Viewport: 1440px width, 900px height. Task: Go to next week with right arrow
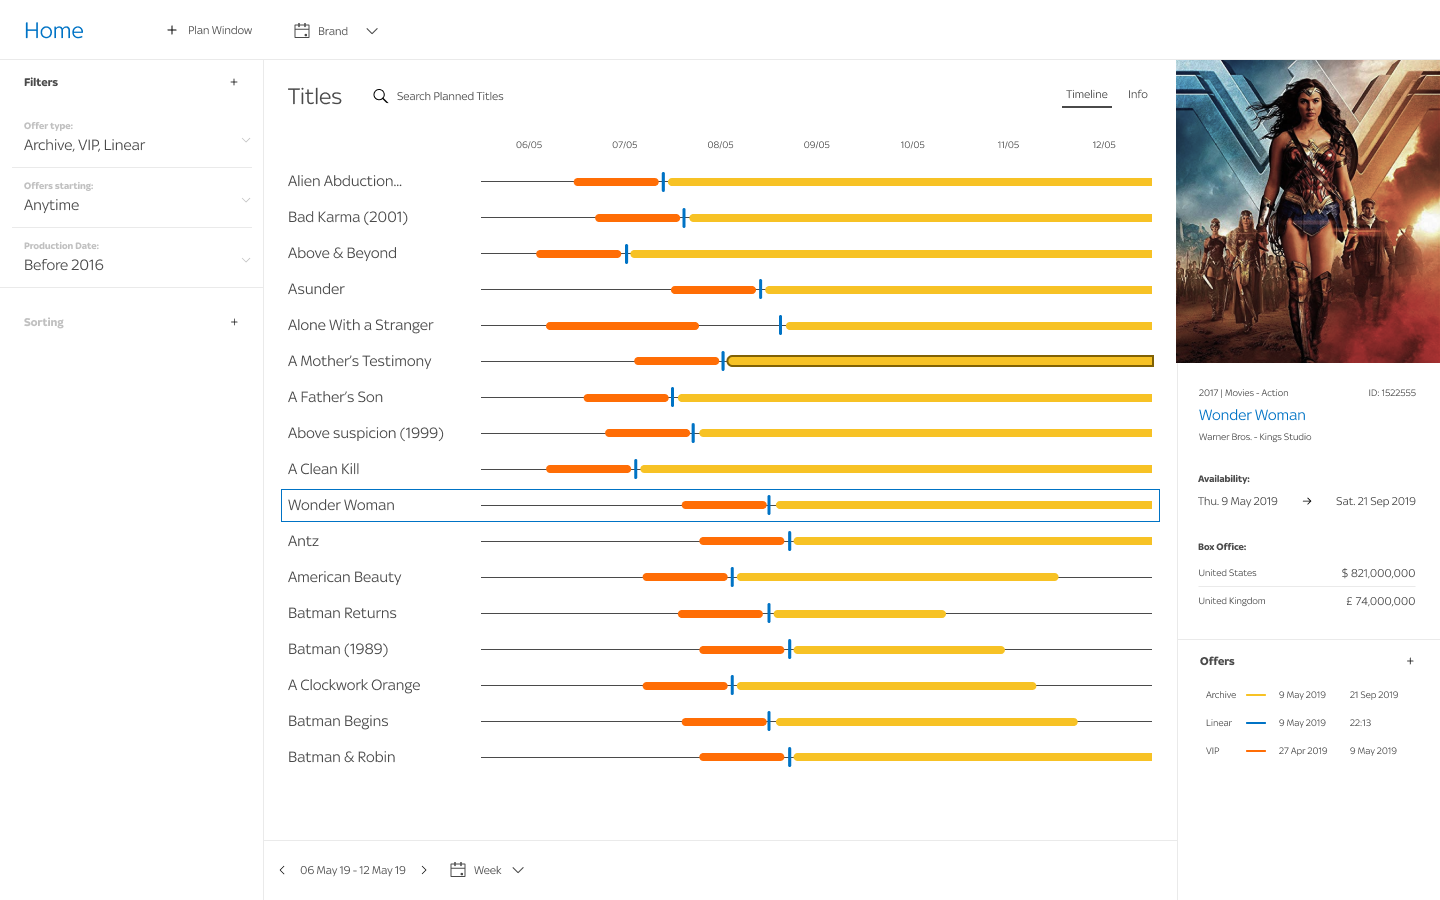(424, 870)
